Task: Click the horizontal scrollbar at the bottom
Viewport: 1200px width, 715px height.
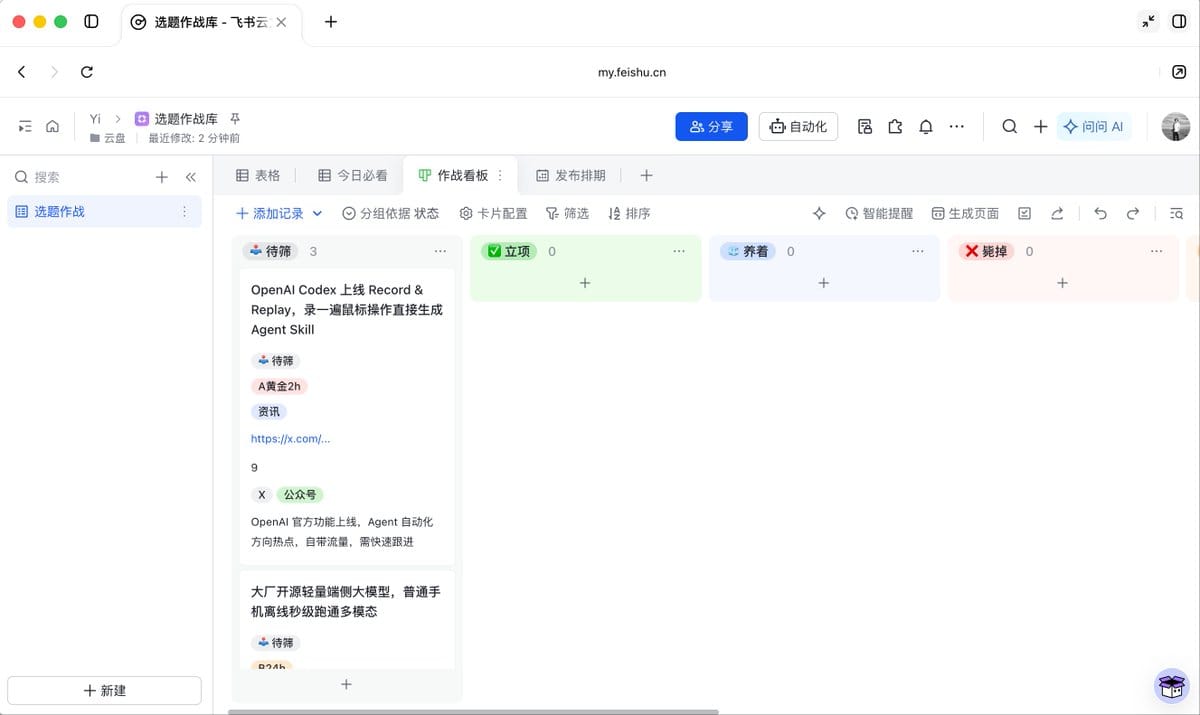Action: point(473,712)
